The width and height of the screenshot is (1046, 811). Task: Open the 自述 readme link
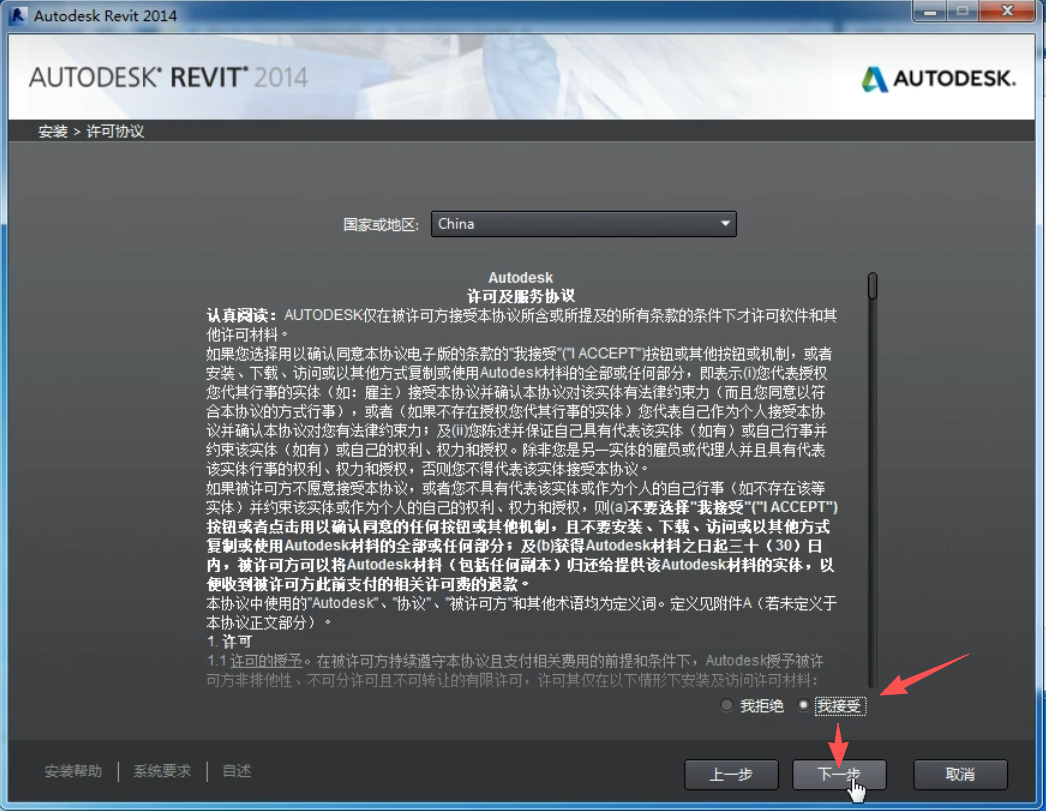(236, 771)
